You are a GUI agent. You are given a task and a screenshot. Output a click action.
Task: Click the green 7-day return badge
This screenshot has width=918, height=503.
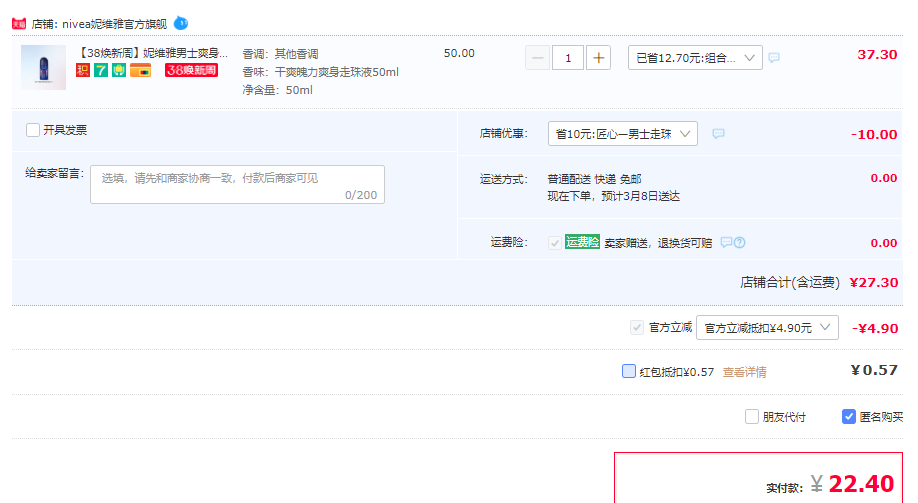(x=101, y=71)
